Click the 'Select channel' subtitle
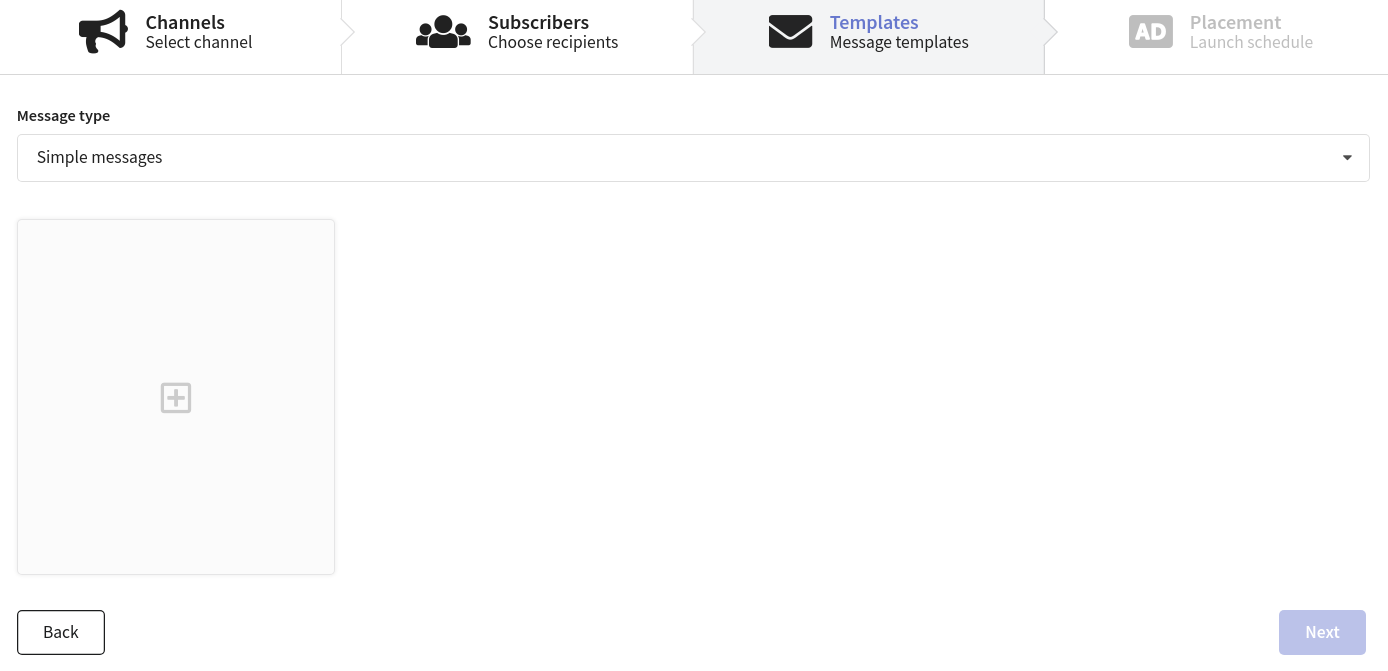1388x671 pixels. coord(199,42)
